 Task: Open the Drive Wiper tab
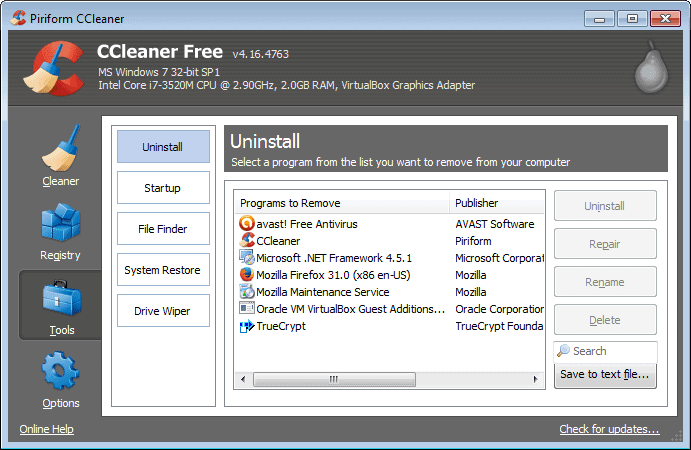tap(163, 311)
